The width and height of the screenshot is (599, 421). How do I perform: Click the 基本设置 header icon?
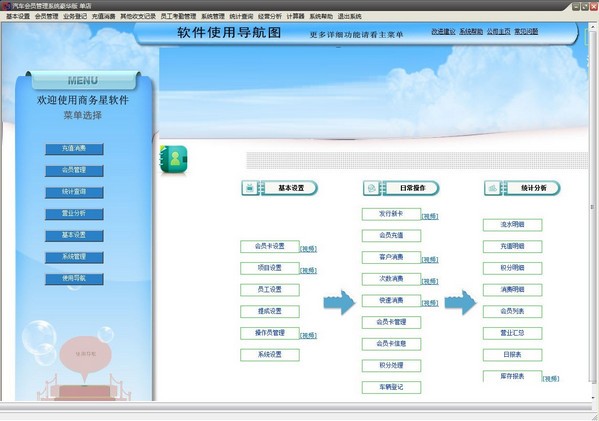[x=250, y=188]
